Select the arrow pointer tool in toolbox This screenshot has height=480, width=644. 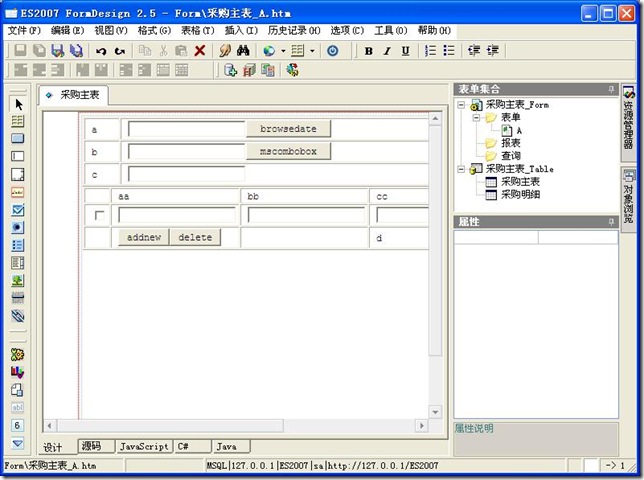point(17,104)
